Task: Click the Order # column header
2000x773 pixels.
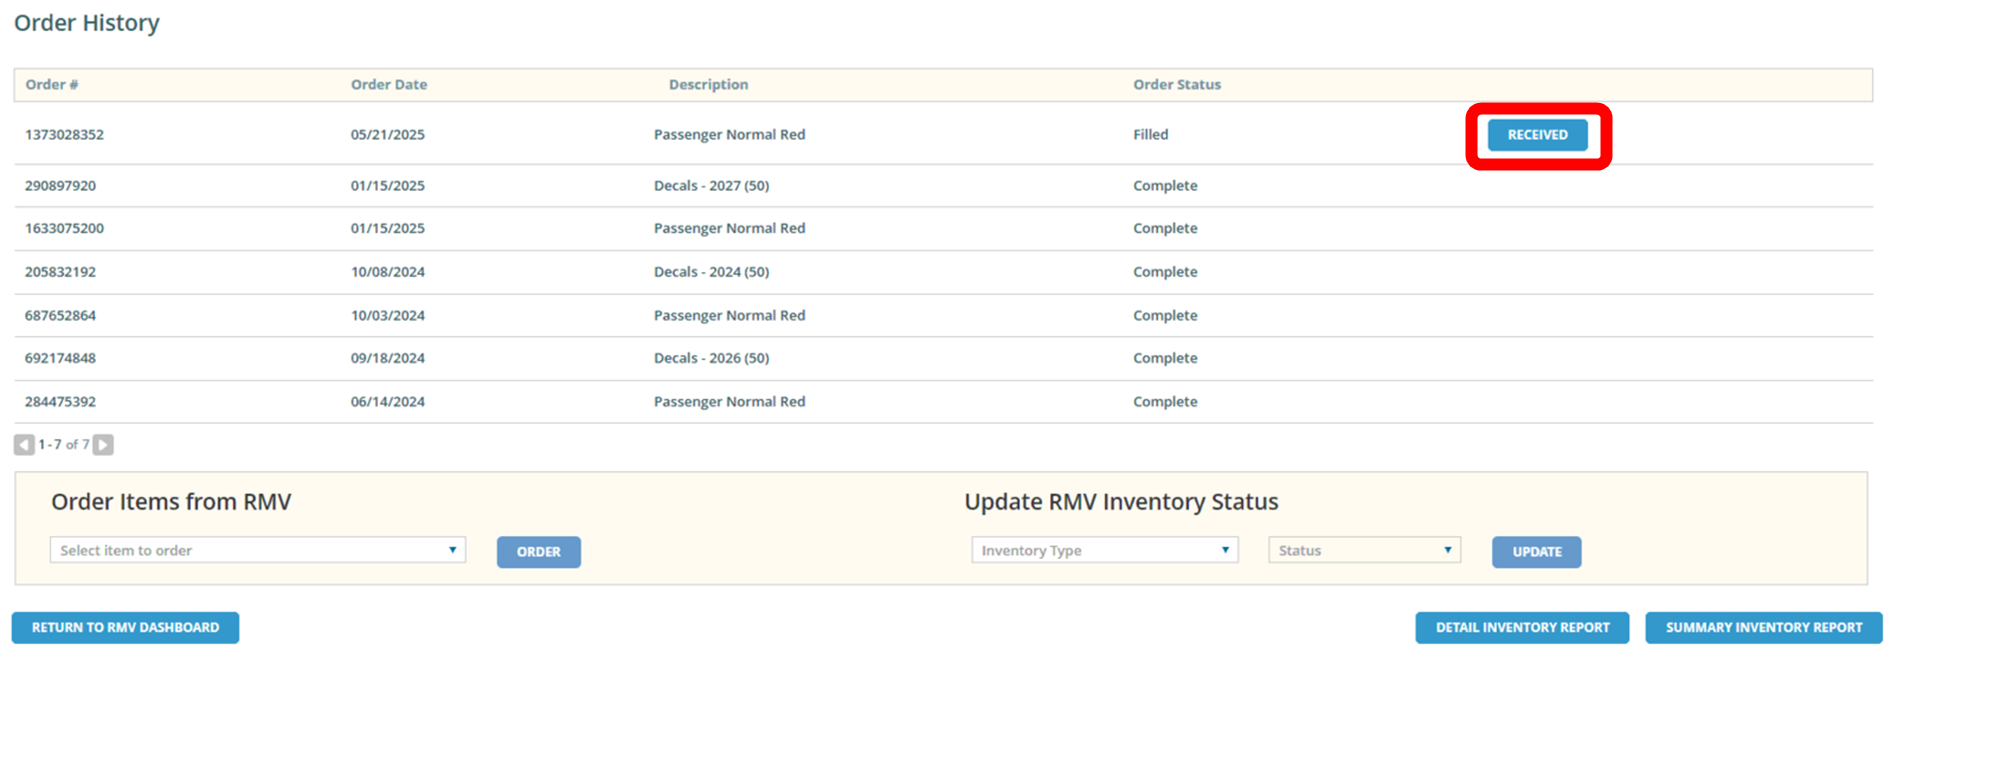Action: coord(52,85)
